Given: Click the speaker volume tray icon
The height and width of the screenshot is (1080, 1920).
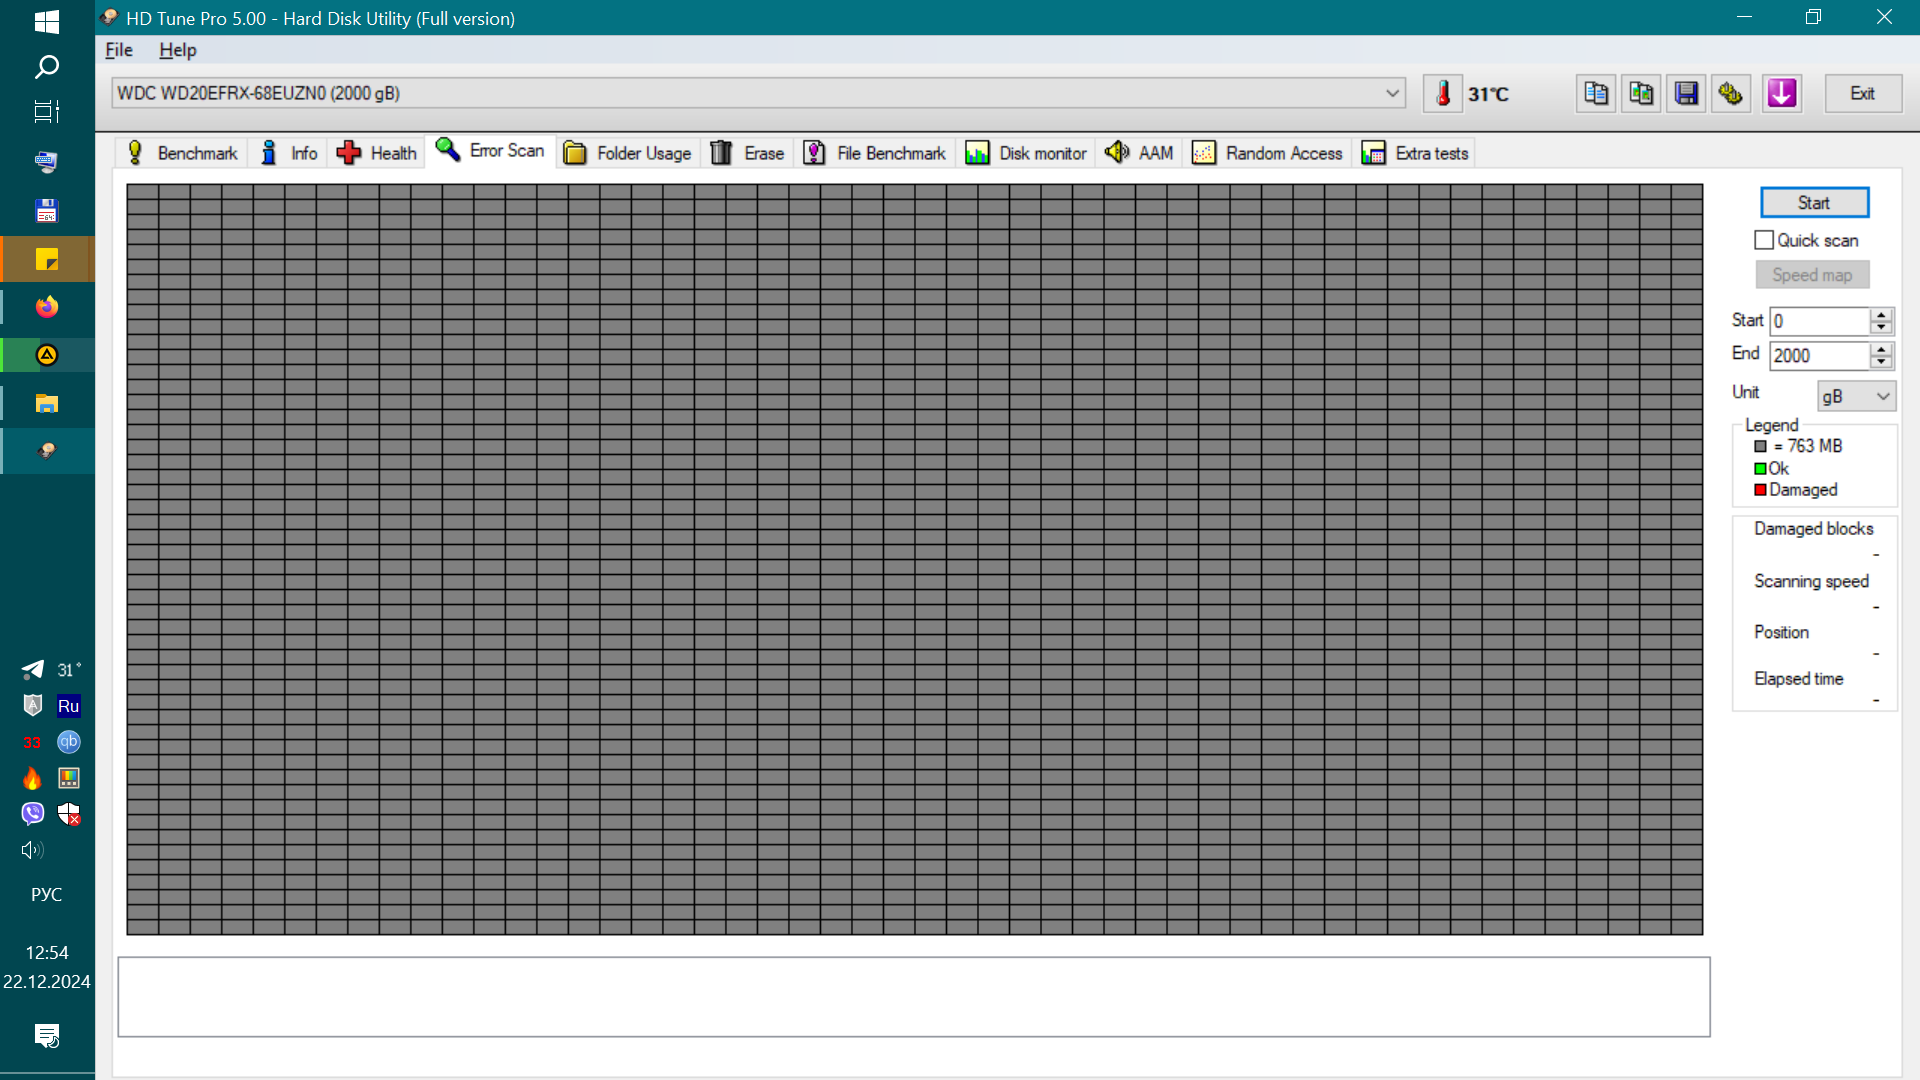Looking at the screenshot, I should [32, 850].
